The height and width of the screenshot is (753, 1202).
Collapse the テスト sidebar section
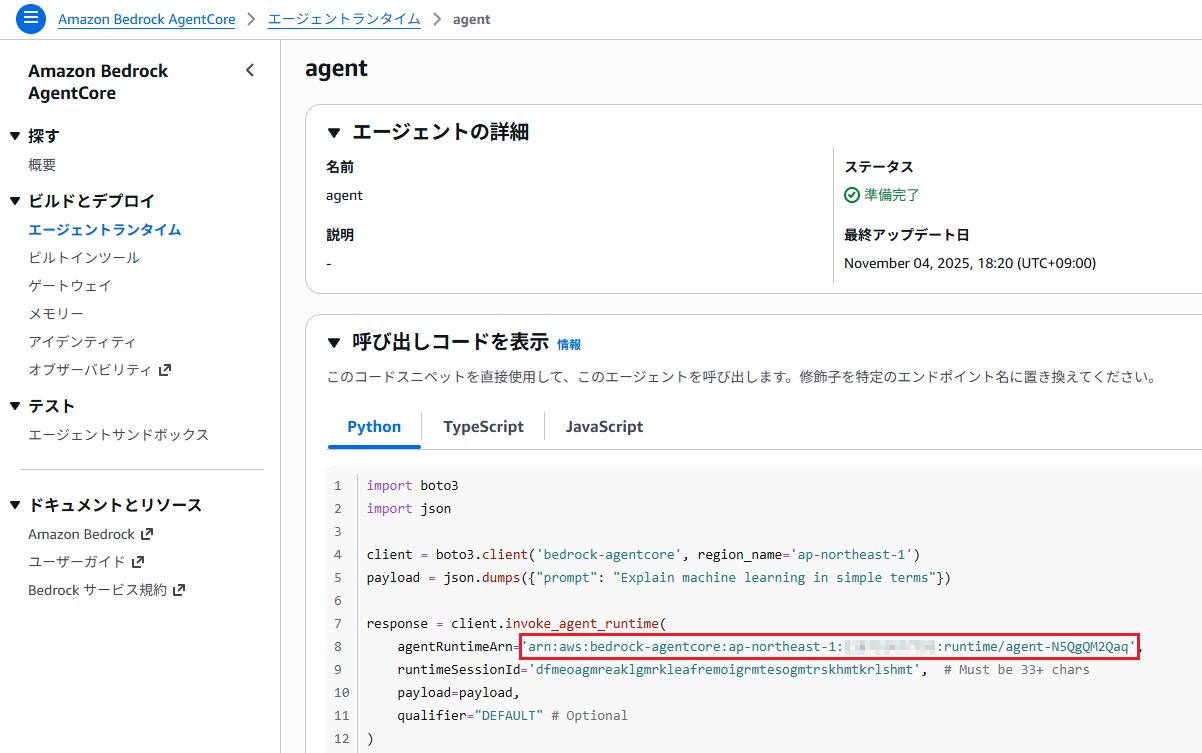pos(15,406)
